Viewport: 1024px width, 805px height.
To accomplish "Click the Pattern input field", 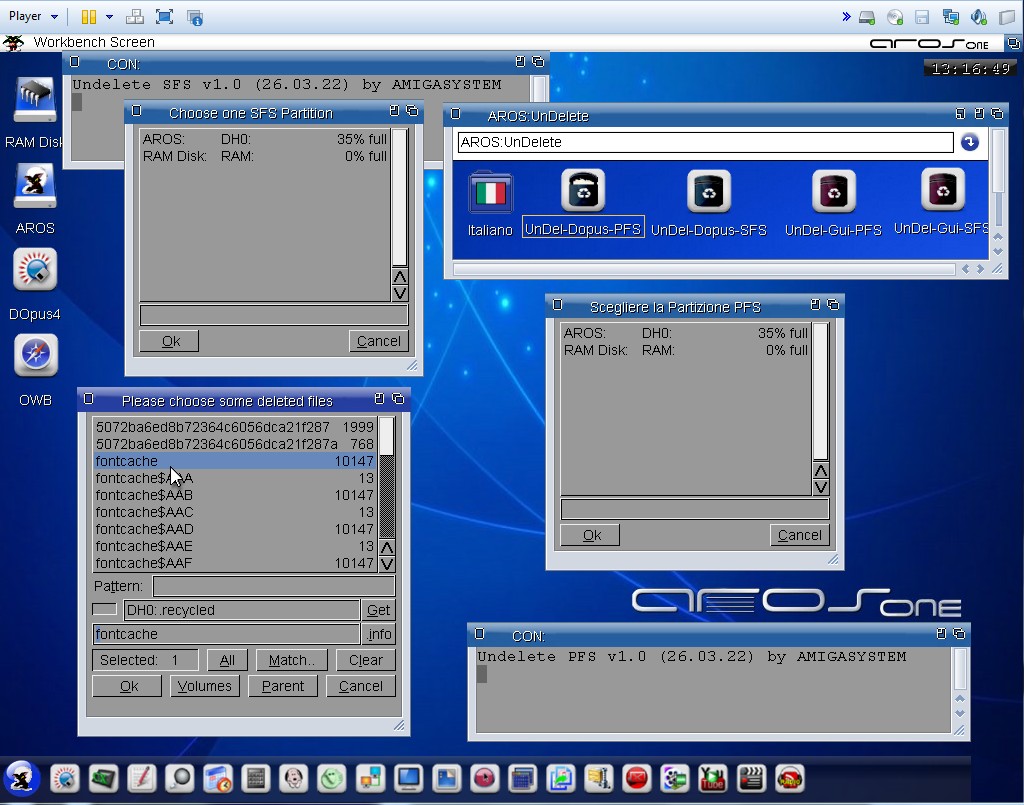I will [273, 586].
